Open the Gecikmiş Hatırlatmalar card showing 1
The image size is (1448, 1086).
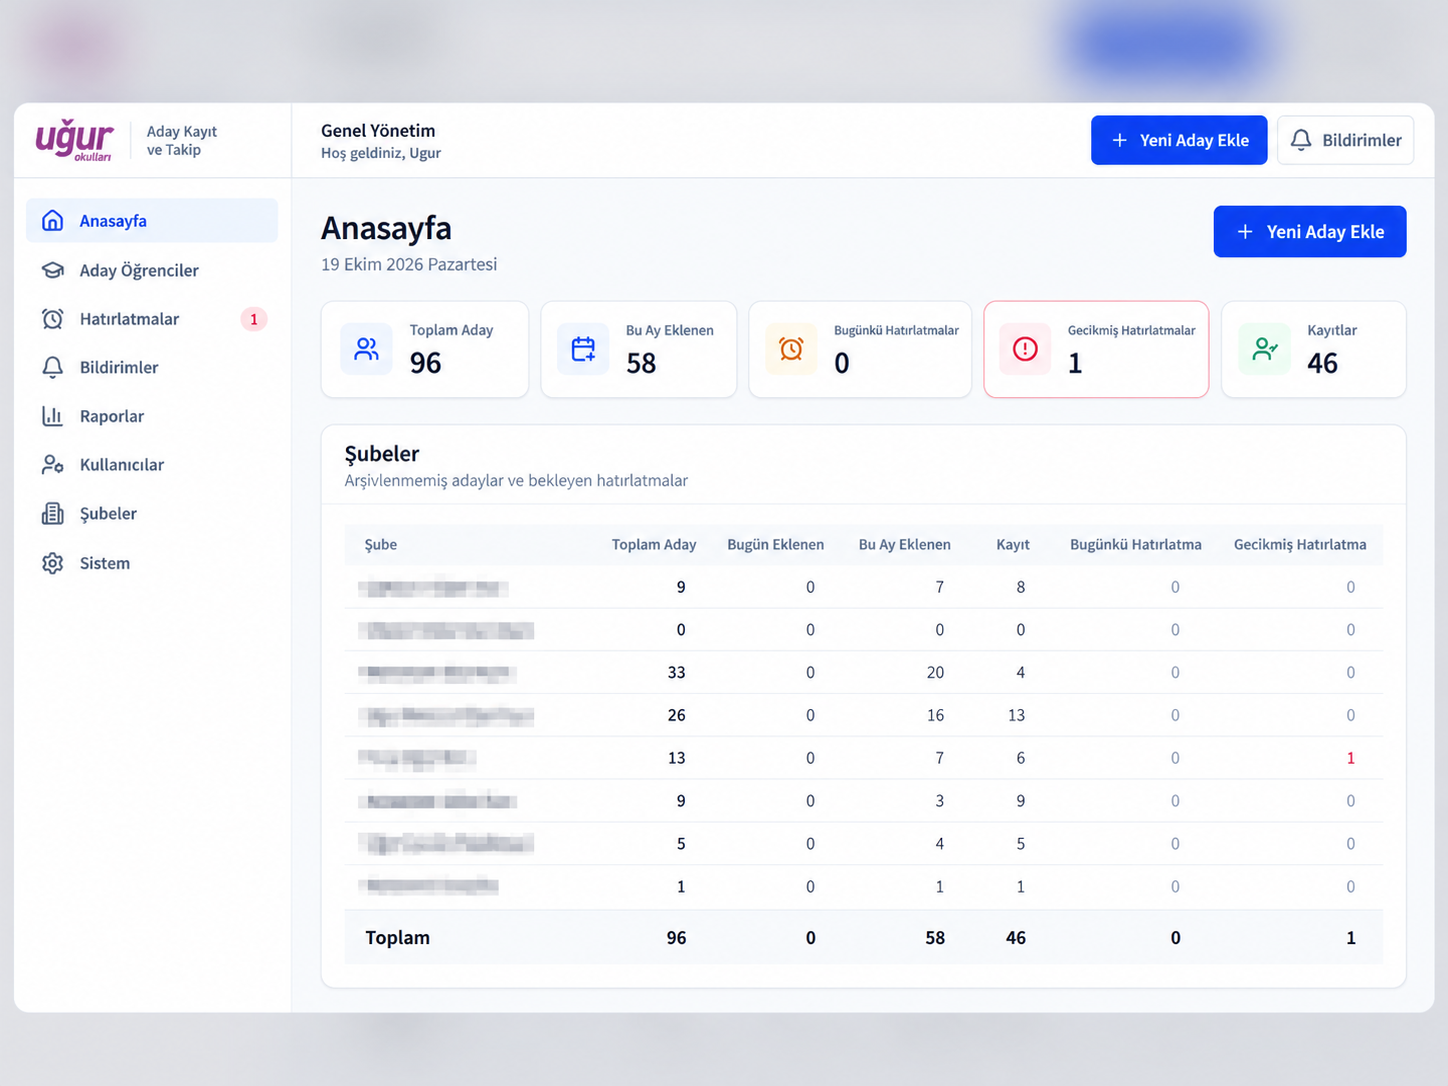(1096, 349)
